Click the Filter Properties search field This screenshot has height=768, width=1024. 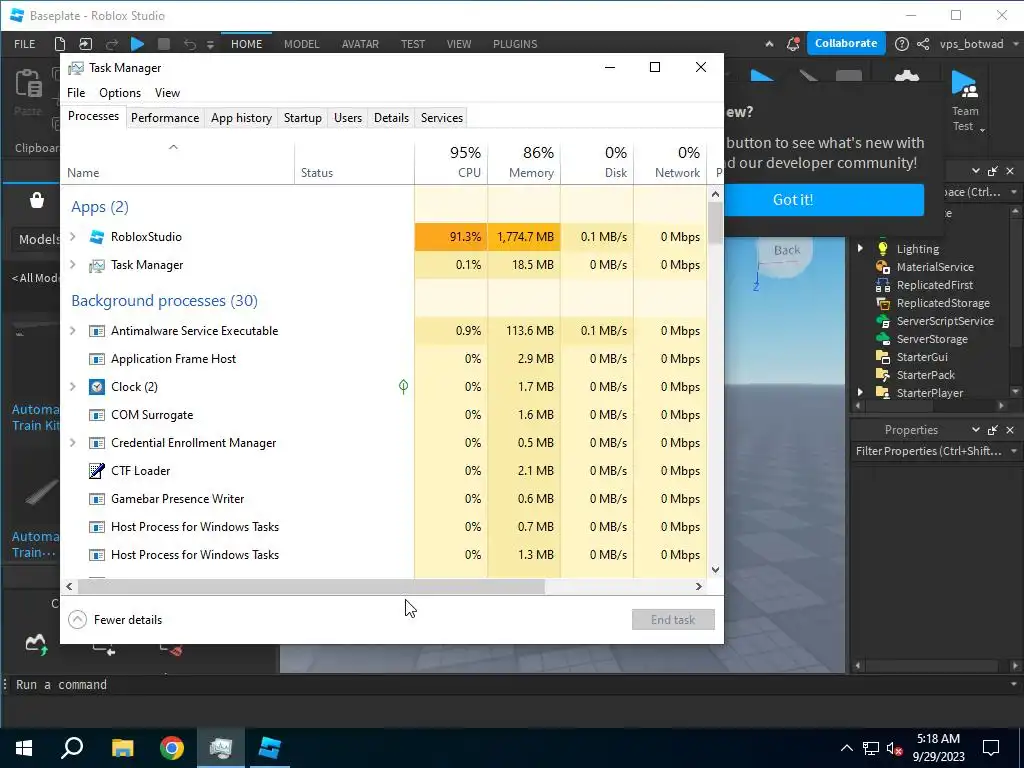tap(929, 451)
